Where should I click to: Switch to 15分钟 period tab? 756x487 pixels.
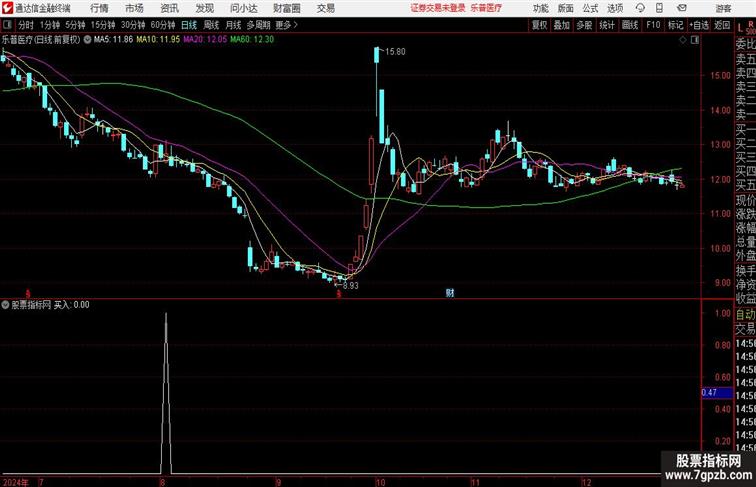point(103,25)
